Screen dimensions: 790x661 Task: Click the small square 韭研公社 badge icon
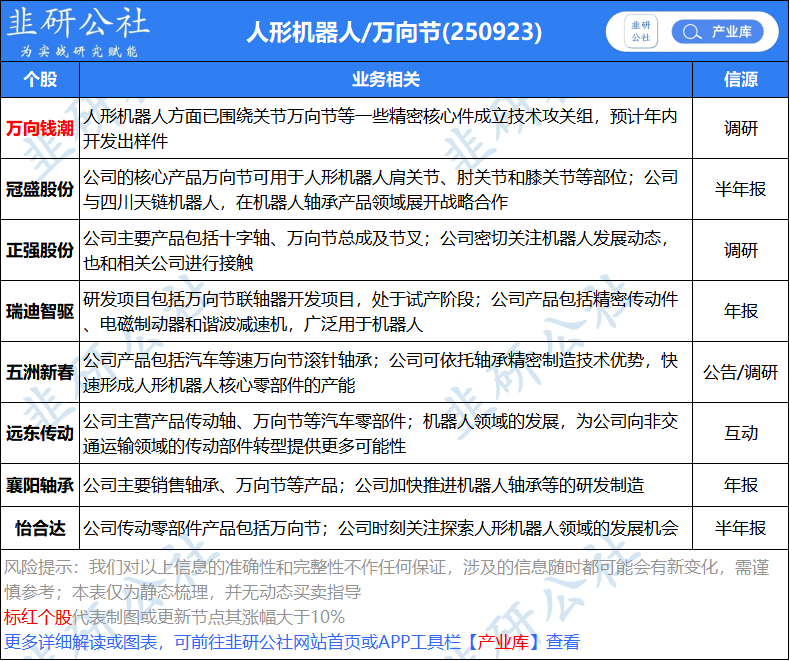(x=640, y=32)
